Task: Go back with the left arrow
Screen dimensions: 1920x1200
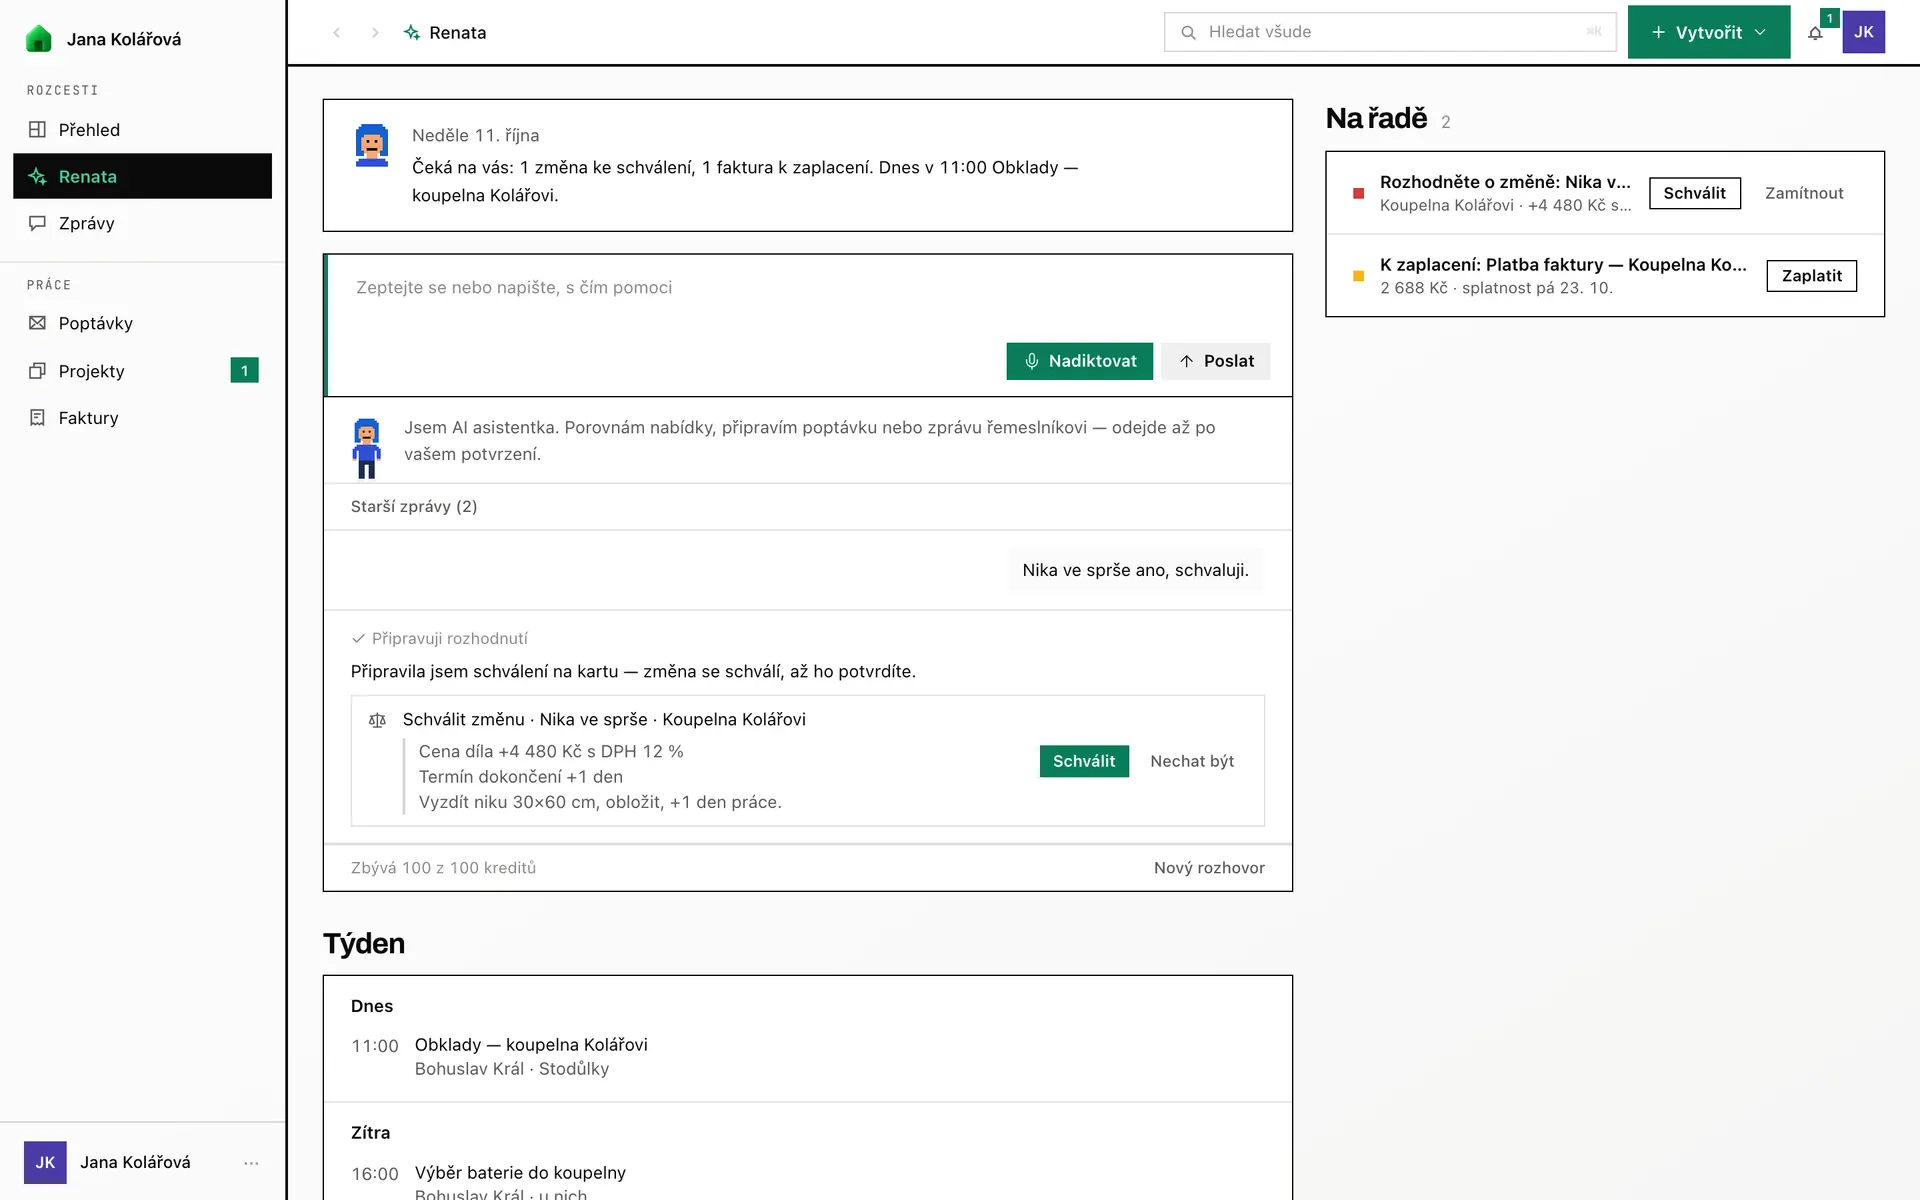Action: coord(337,32)
